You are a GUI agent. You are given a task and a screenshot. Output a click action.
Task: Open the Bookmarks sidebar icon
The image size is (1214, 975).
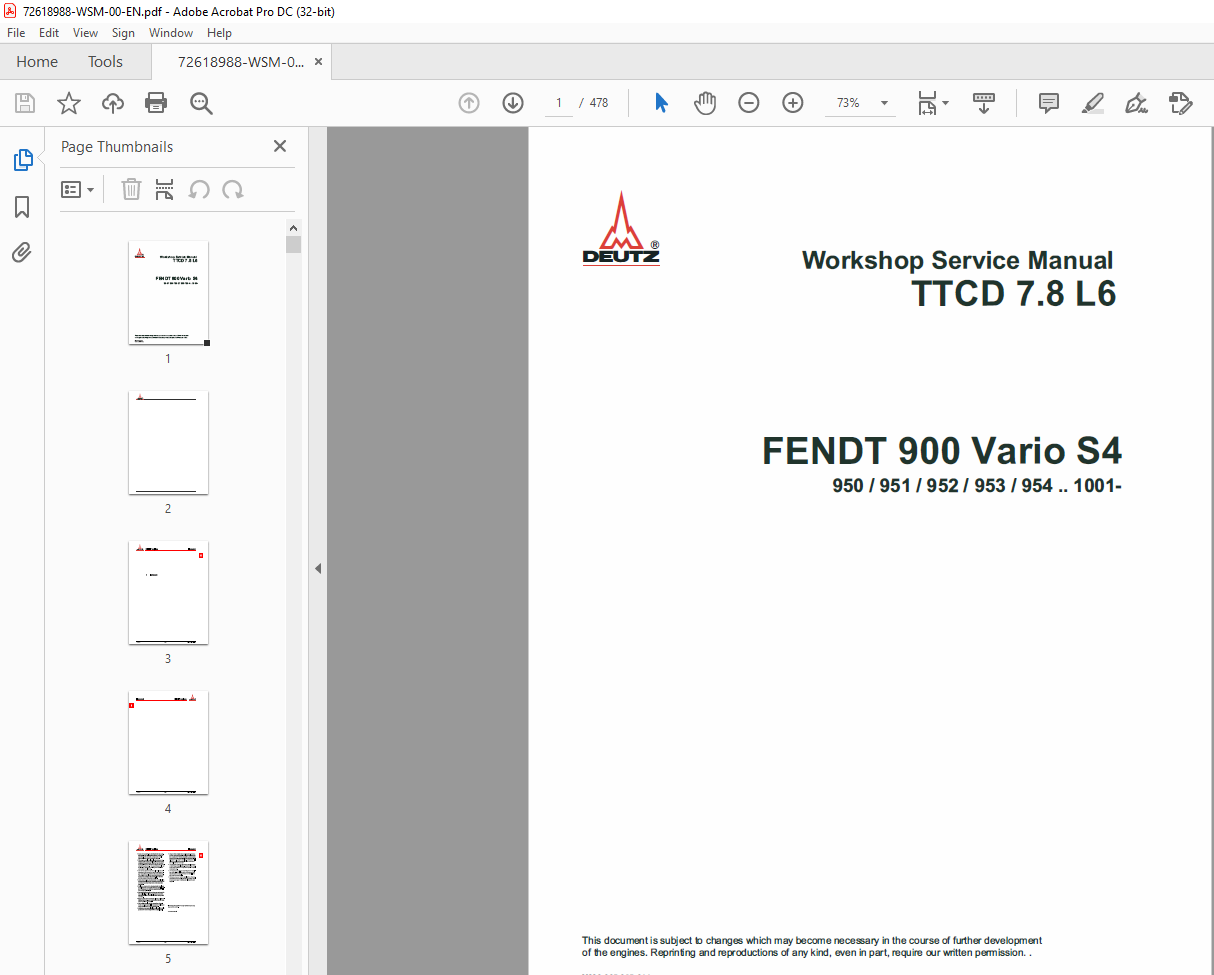[x=22, y=207]
